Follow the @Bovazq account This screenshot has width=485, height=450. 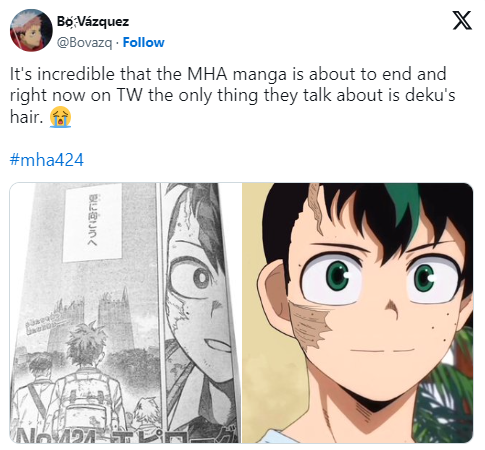click(144, 42)
